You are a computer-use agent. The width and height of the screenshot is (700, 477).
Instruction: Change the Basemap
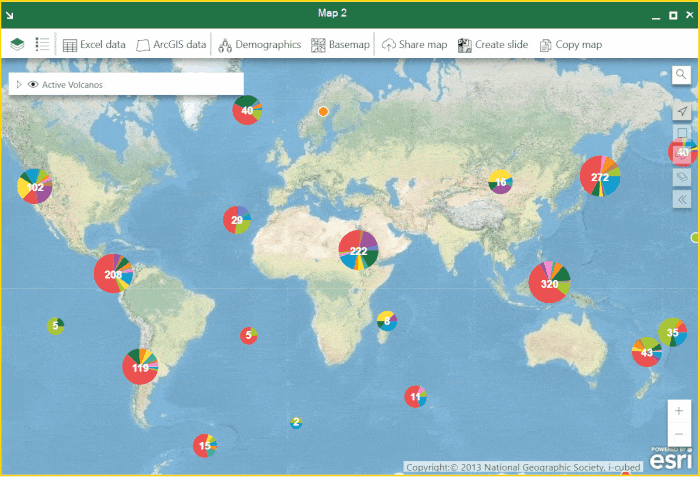pyautogui.click(x=340, y=45)
